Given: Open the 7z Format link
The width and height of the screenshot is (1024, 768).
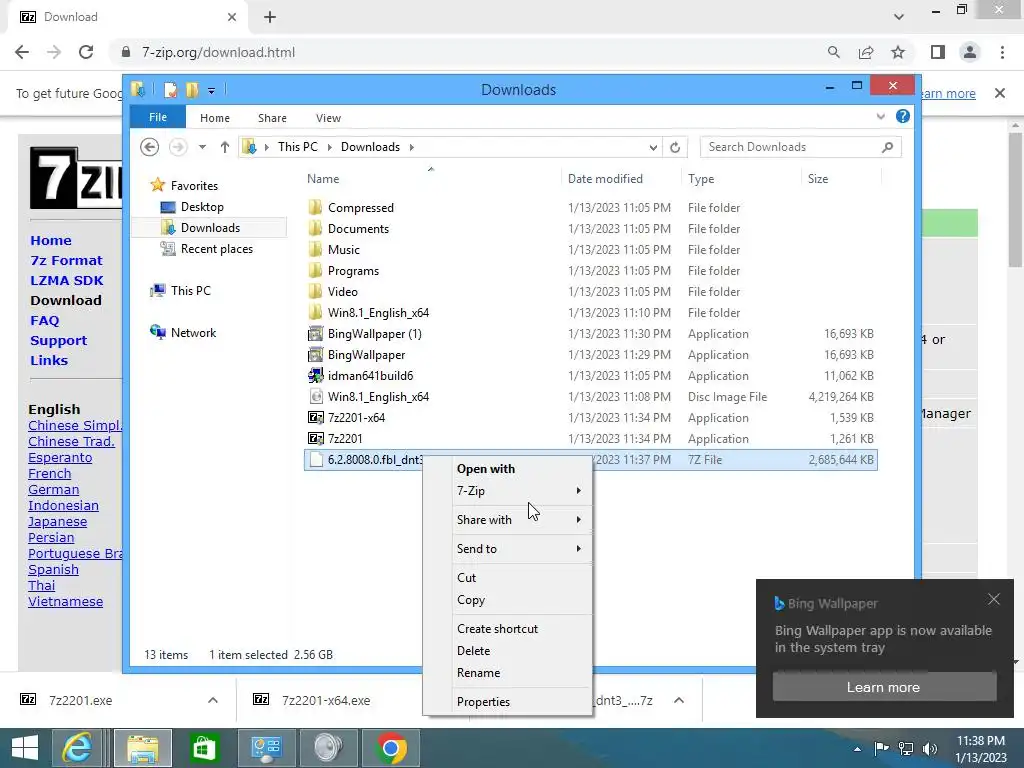Looking at the screenshot, I should 67,260.
